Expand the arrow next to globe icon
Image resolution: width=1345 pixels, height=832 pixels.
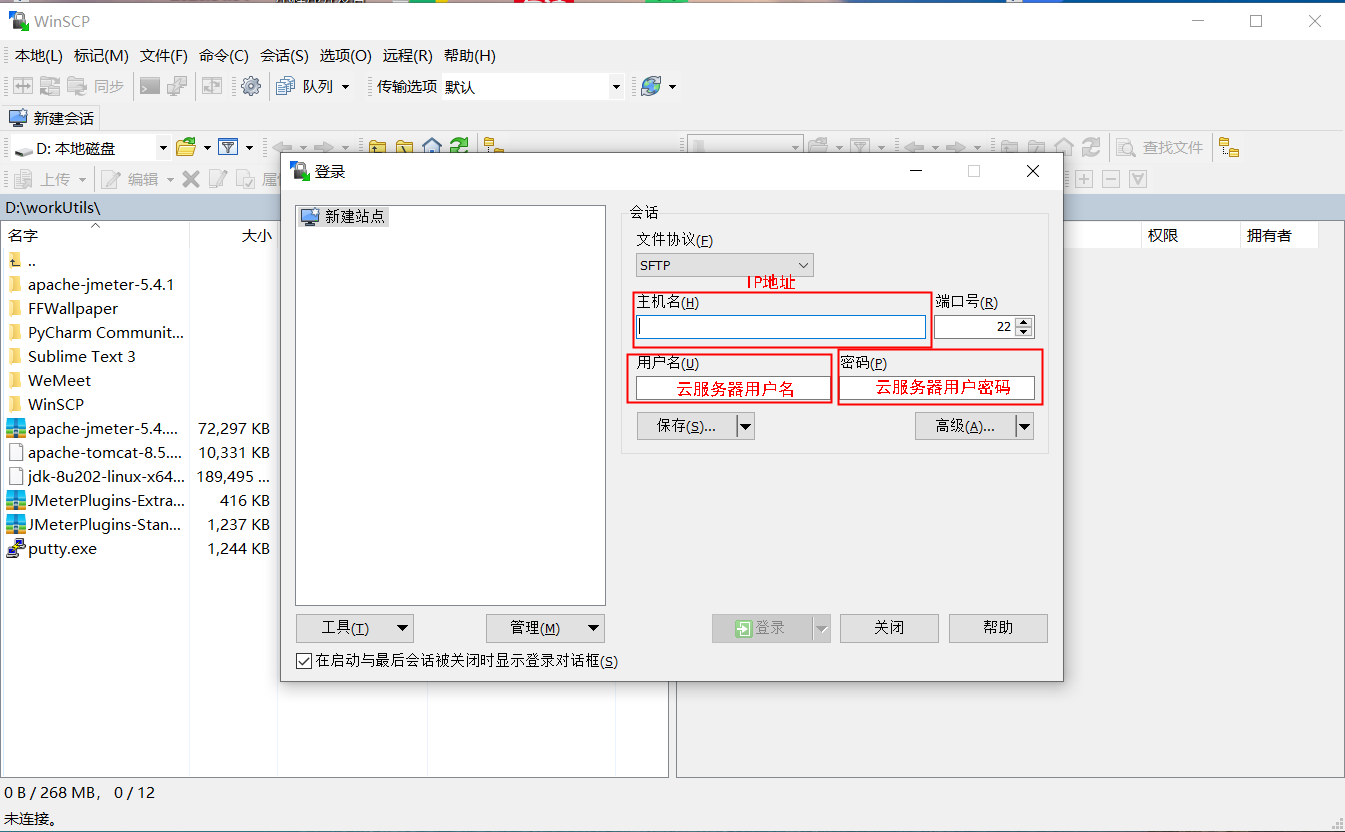coord(672,87)
